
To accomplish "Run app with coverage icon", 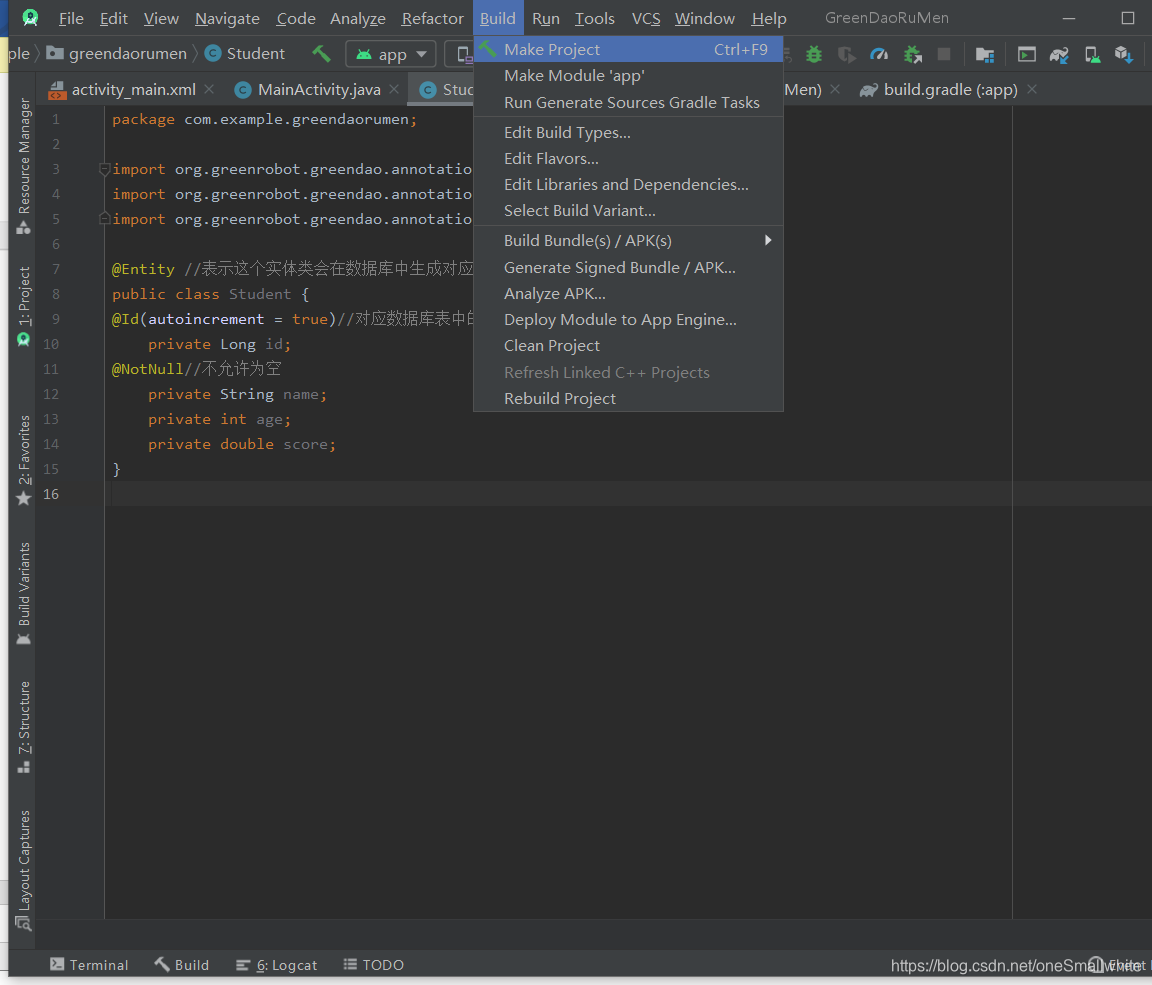I will click(x=846, y=54).
